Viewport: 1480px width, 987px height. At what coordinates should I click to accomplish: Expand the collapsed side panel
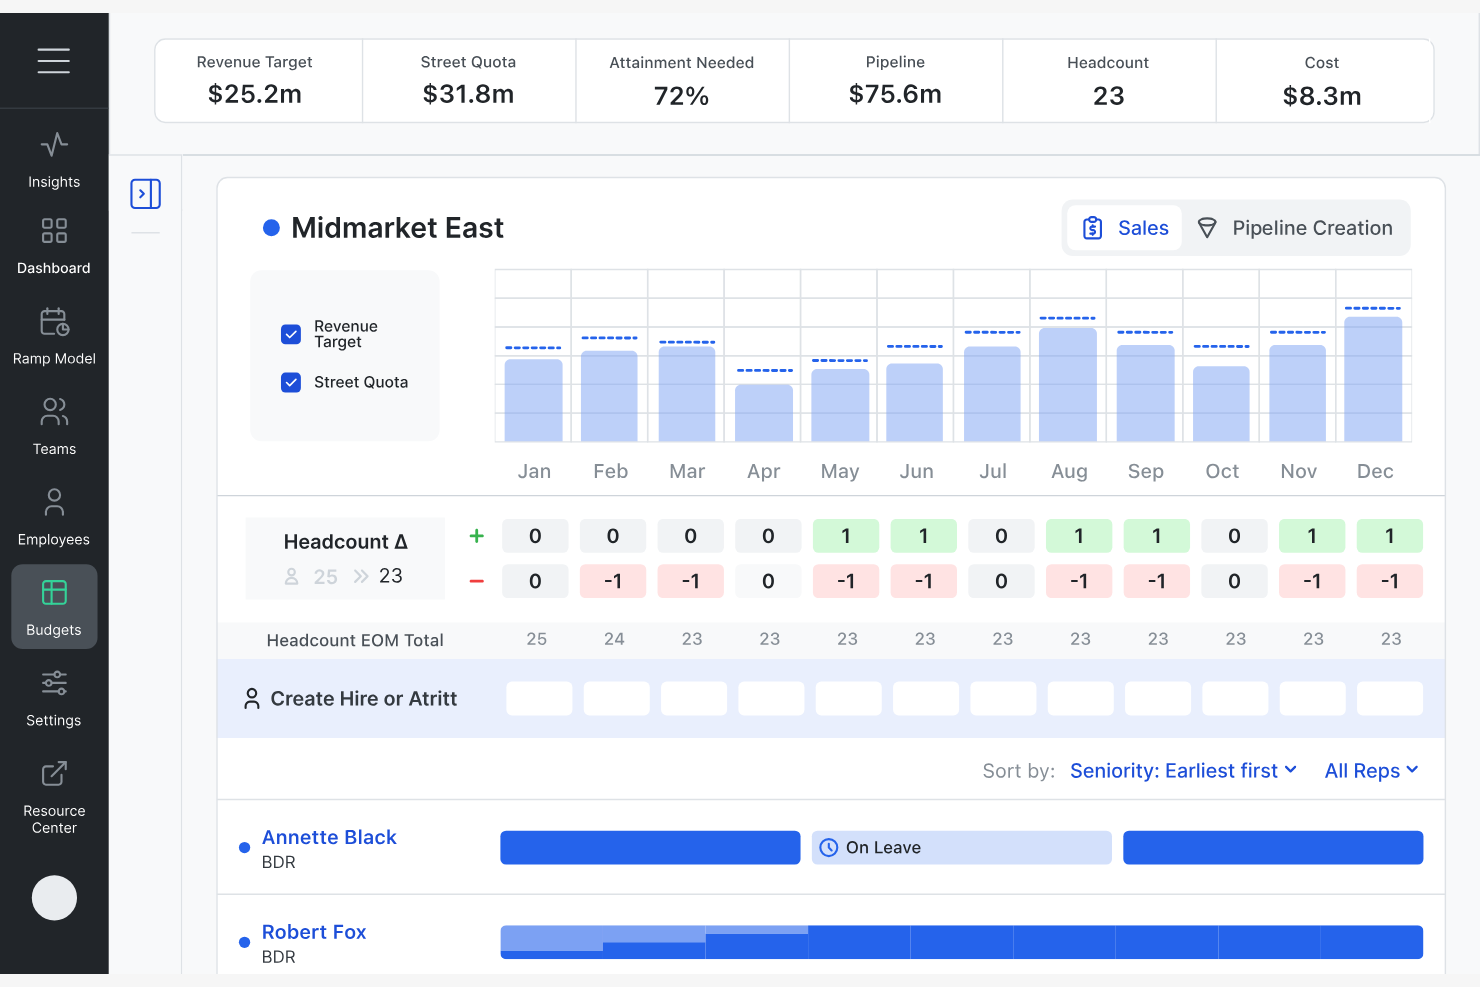(x=145, y=194)
